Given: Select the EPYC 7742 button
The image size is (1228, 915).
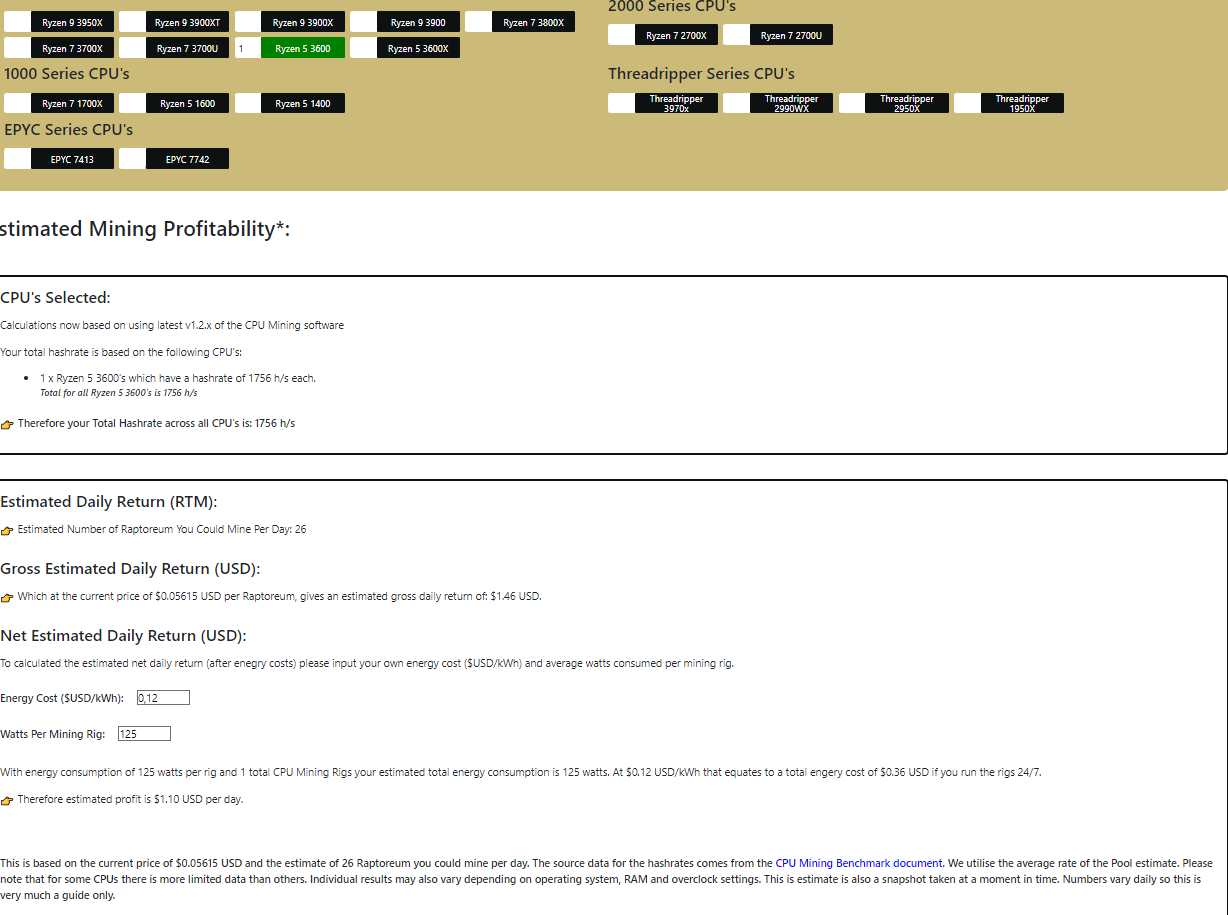Looking at the screenshot, I should pyautogui.click(x=187, y=159).
